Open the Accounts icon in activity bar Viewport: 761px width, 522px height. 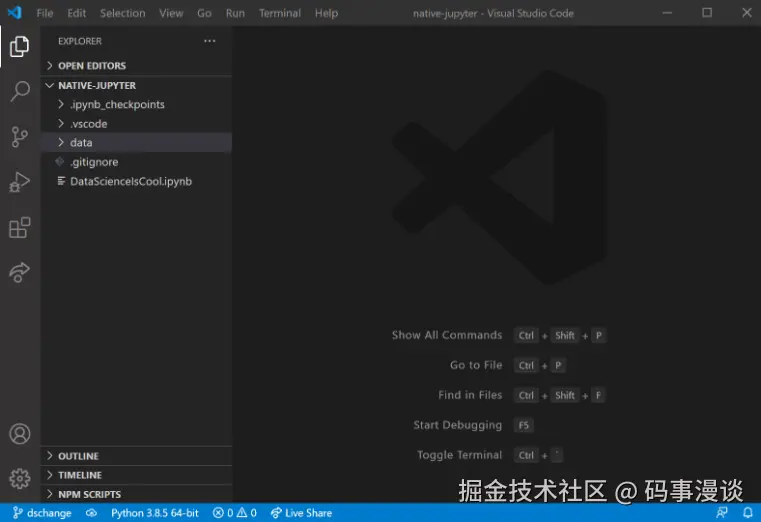[19, 434]
